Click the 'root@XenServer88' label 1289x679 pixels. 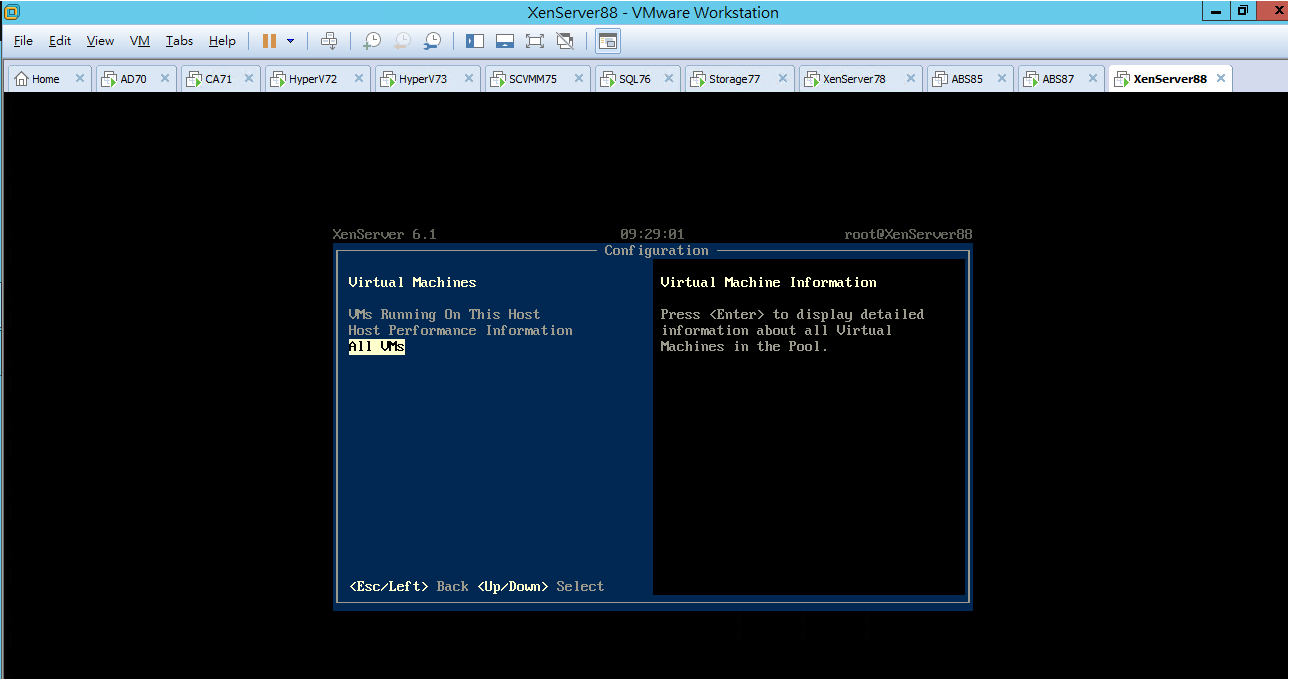point(908,234)
